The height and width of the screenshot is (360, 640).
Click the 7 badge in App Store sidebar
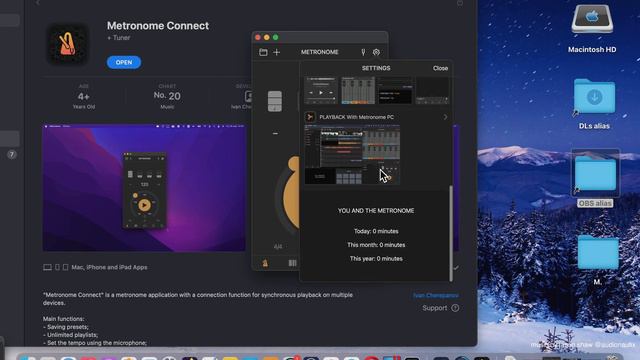click(x=11, y=155)
